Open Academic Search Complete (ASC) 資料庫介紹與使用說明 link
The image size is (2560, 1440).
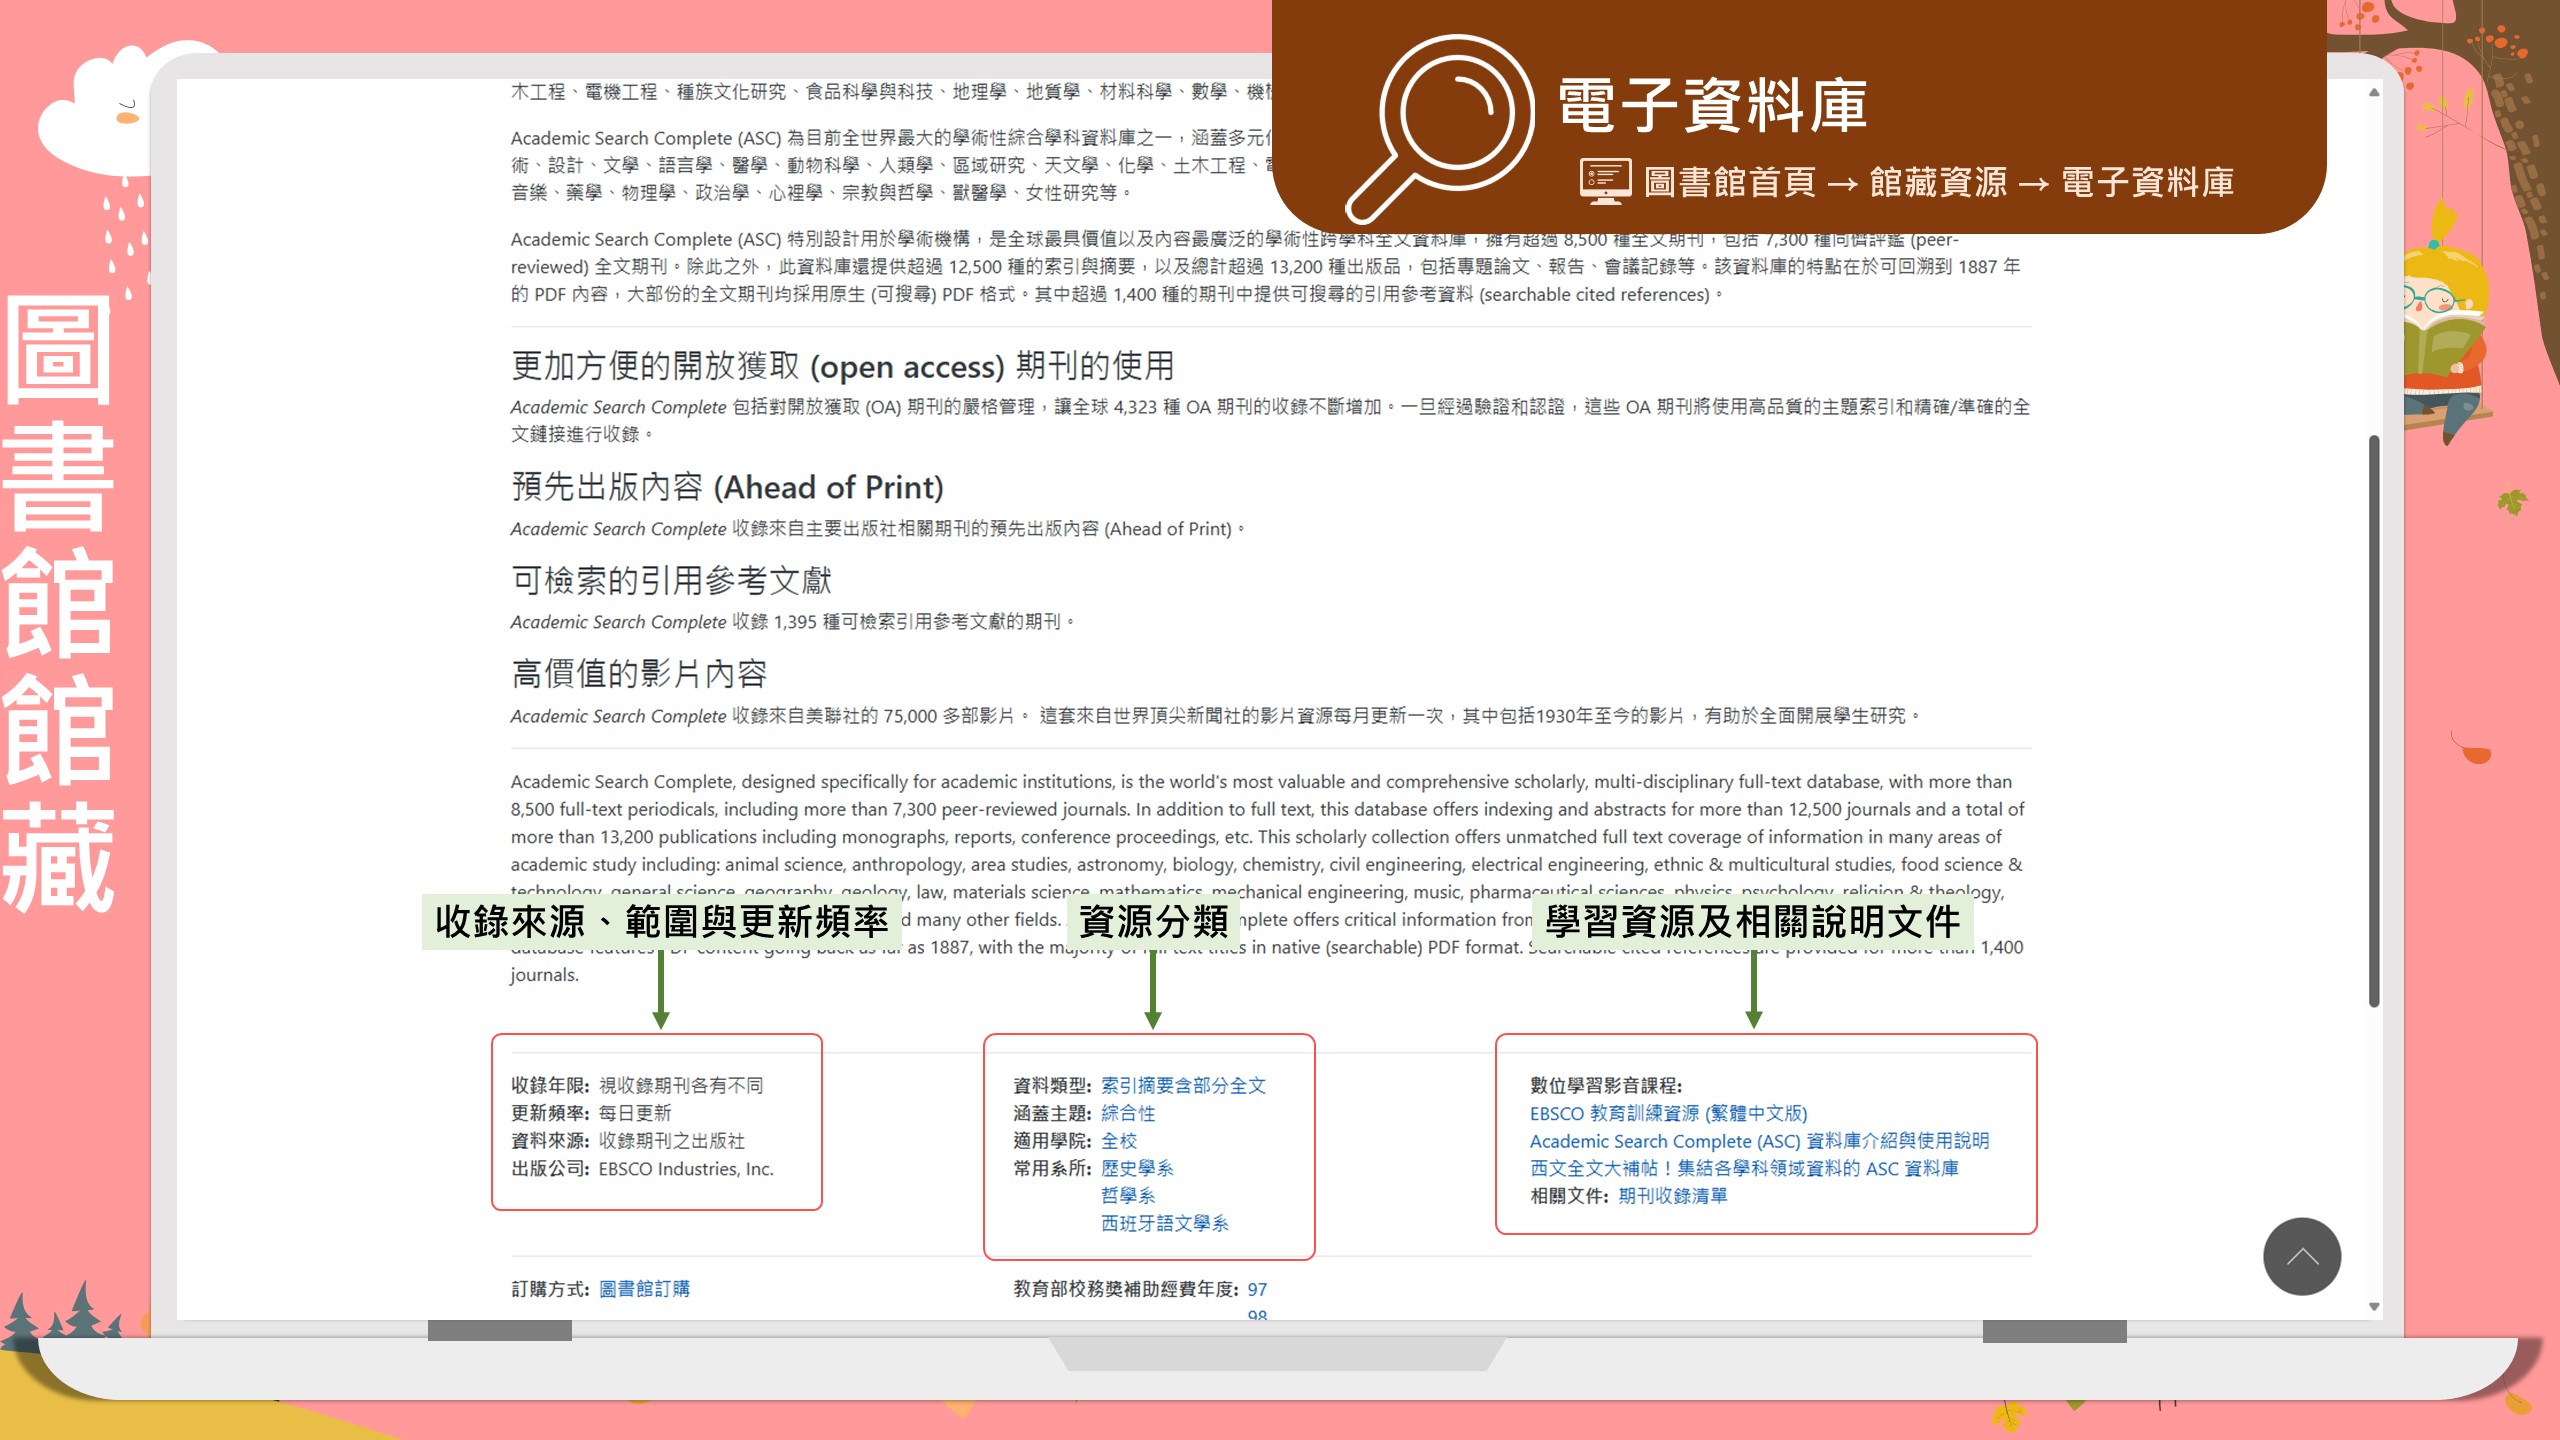click(1759, 1141)
